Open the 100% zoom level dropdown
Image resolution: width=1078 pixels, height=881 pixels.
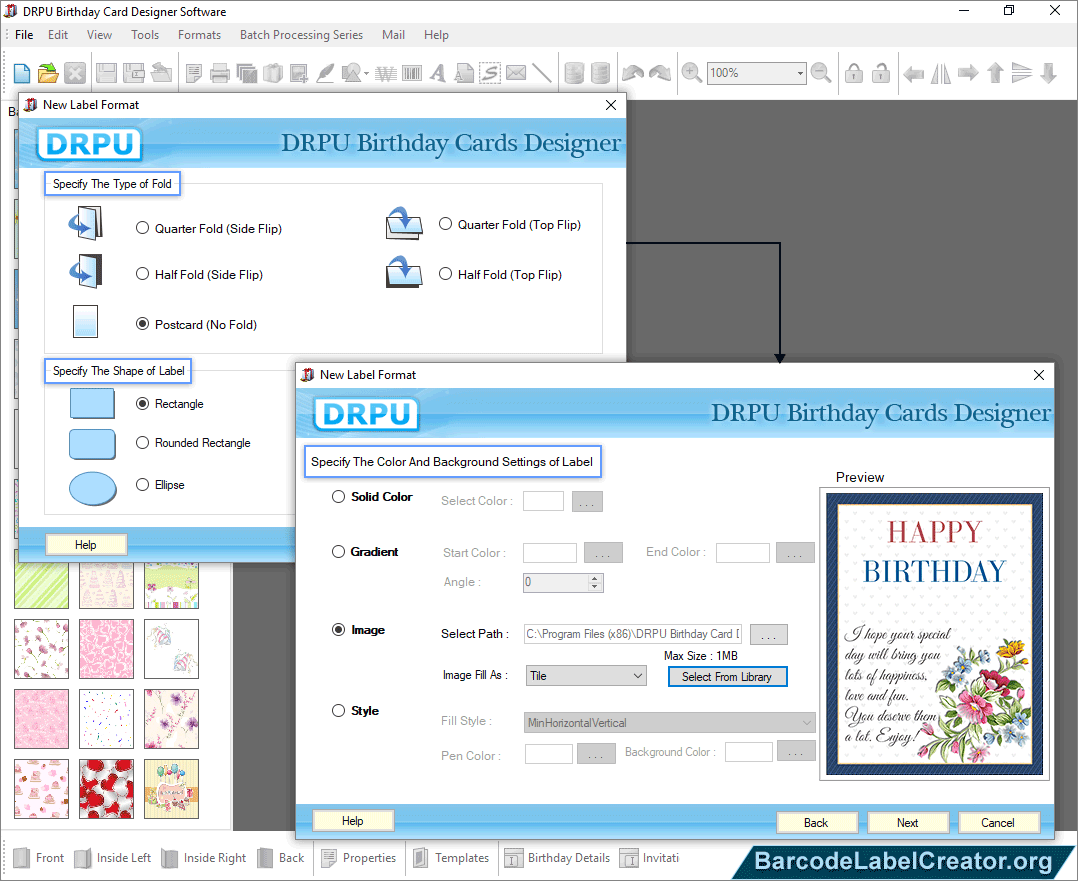click(x=800, y=73)
